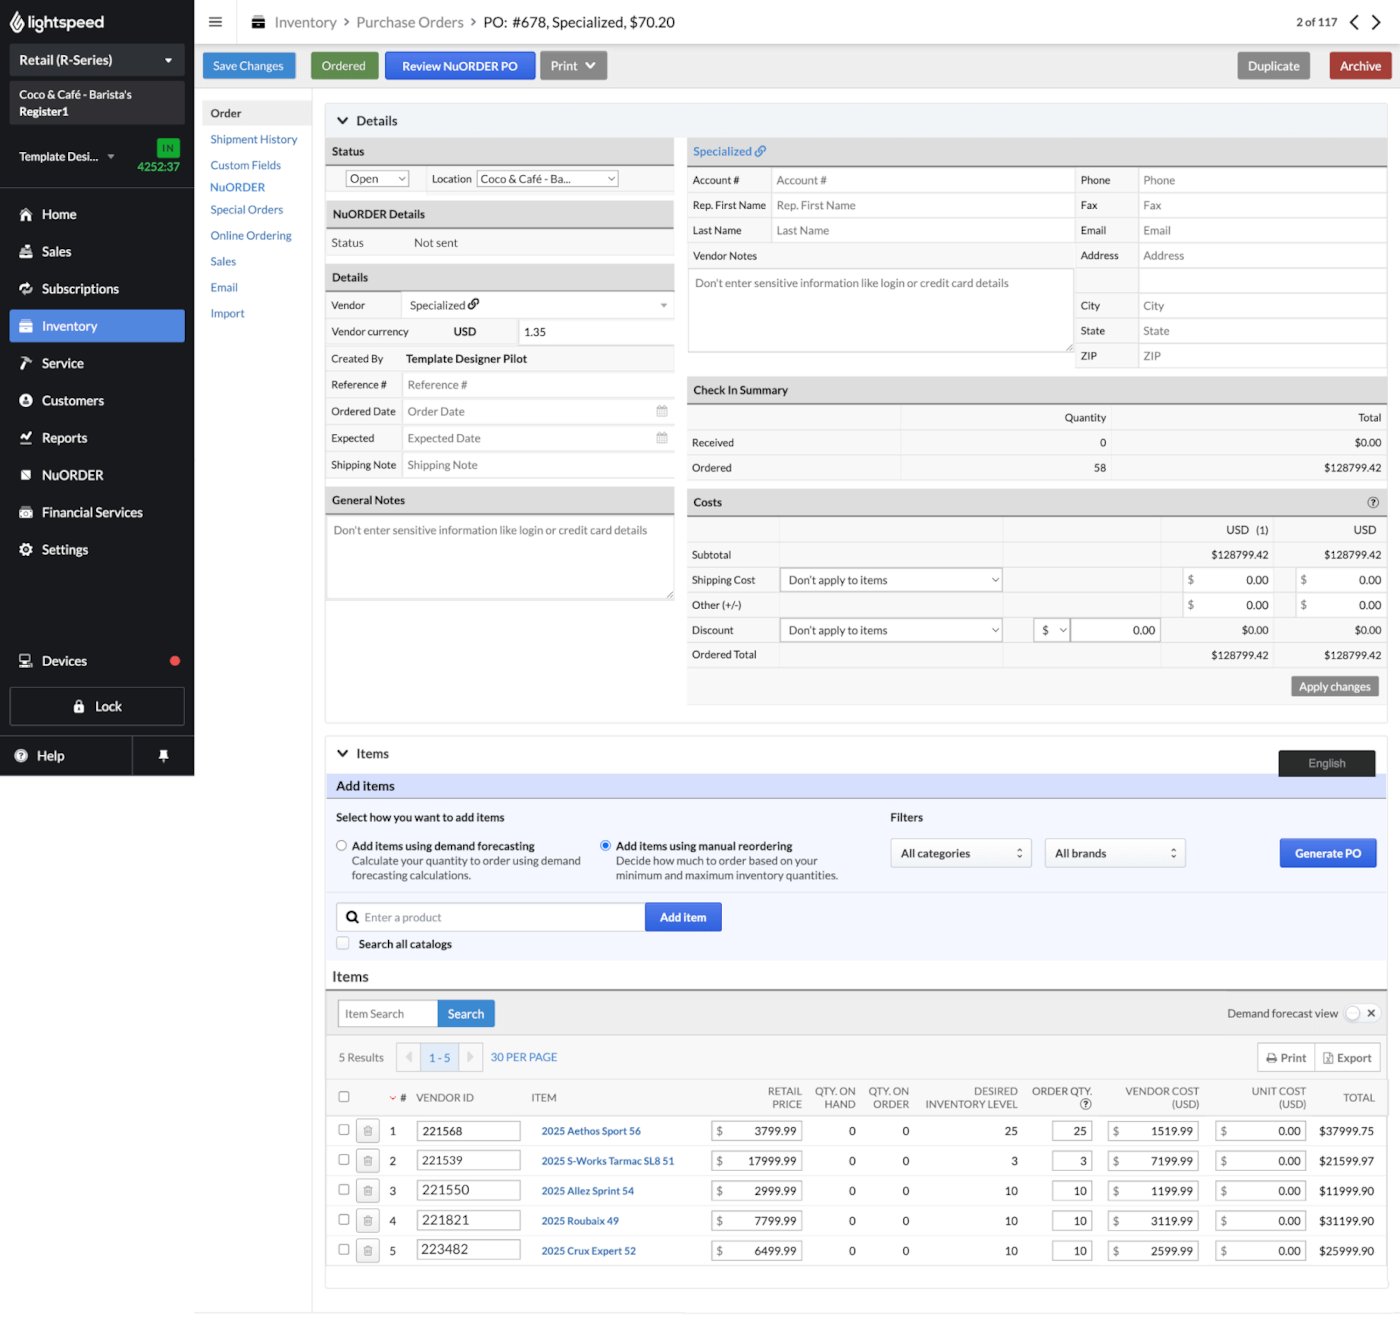Select demand forecasting radio option

click(342, 846)
